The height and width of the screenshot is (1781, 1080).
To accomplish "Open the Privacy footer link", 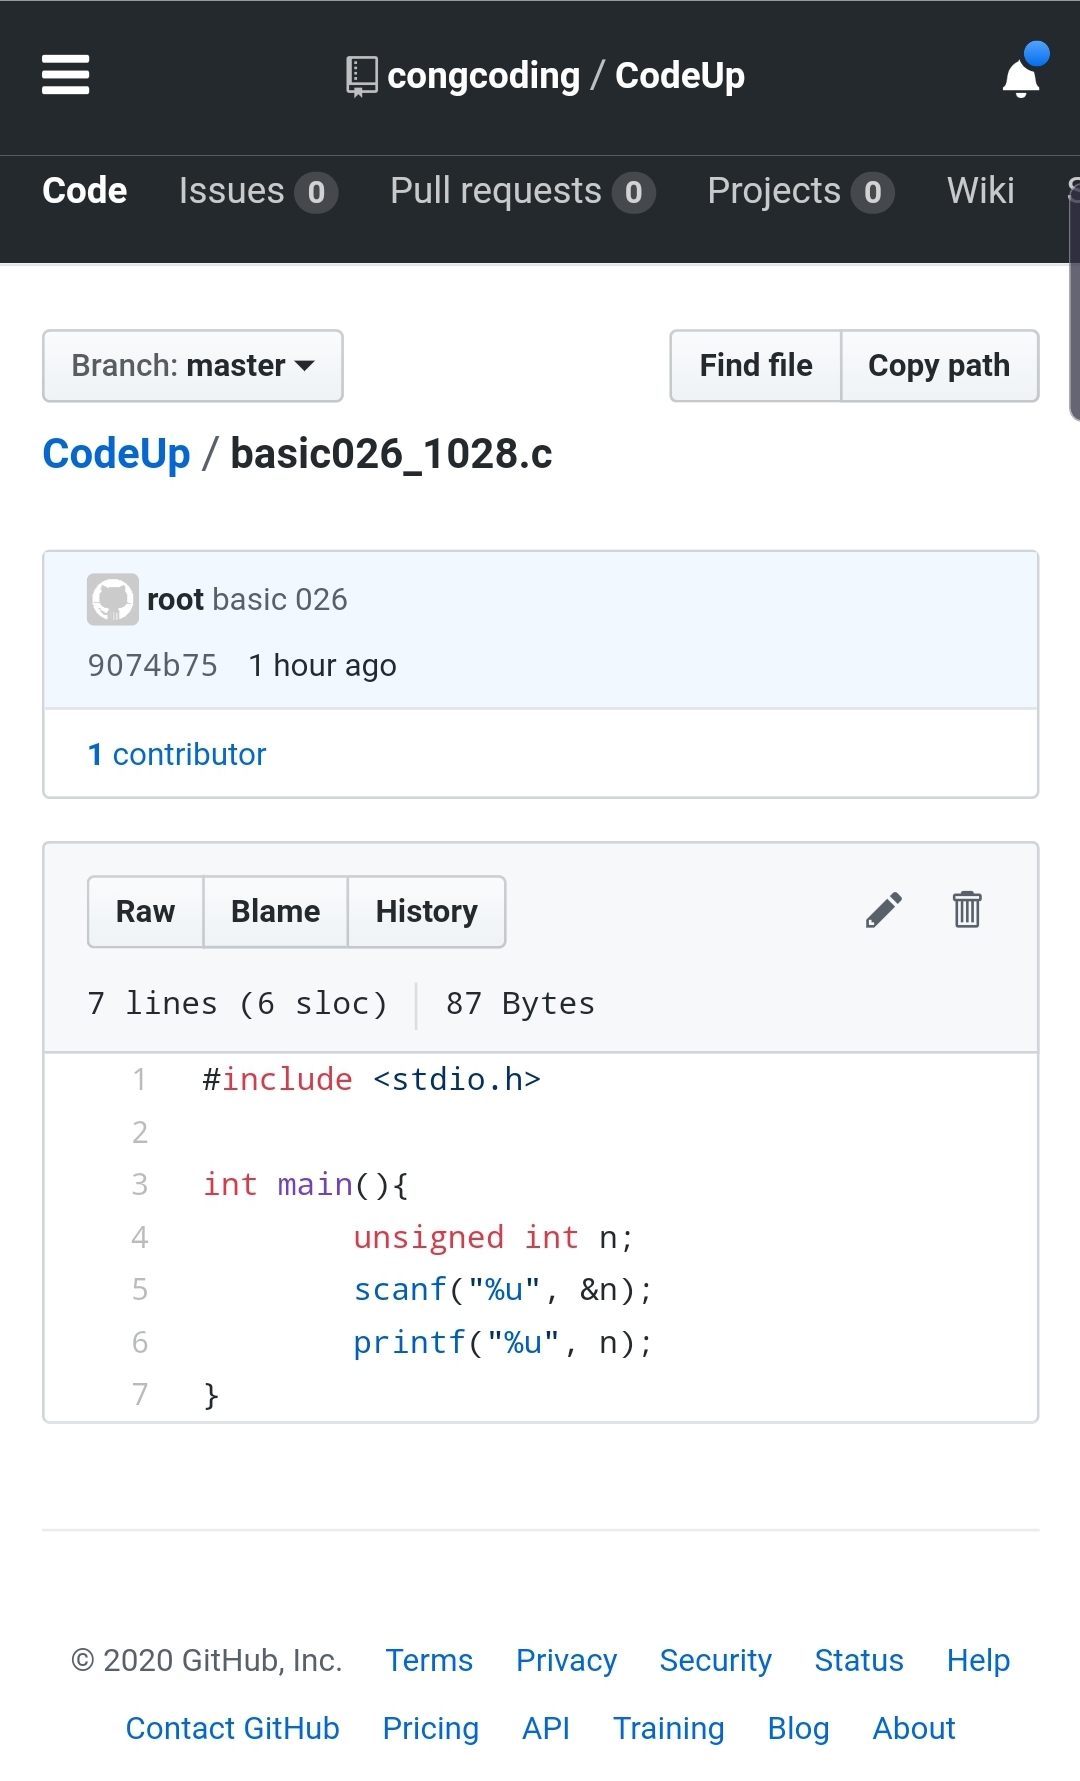I will 566,1660.
